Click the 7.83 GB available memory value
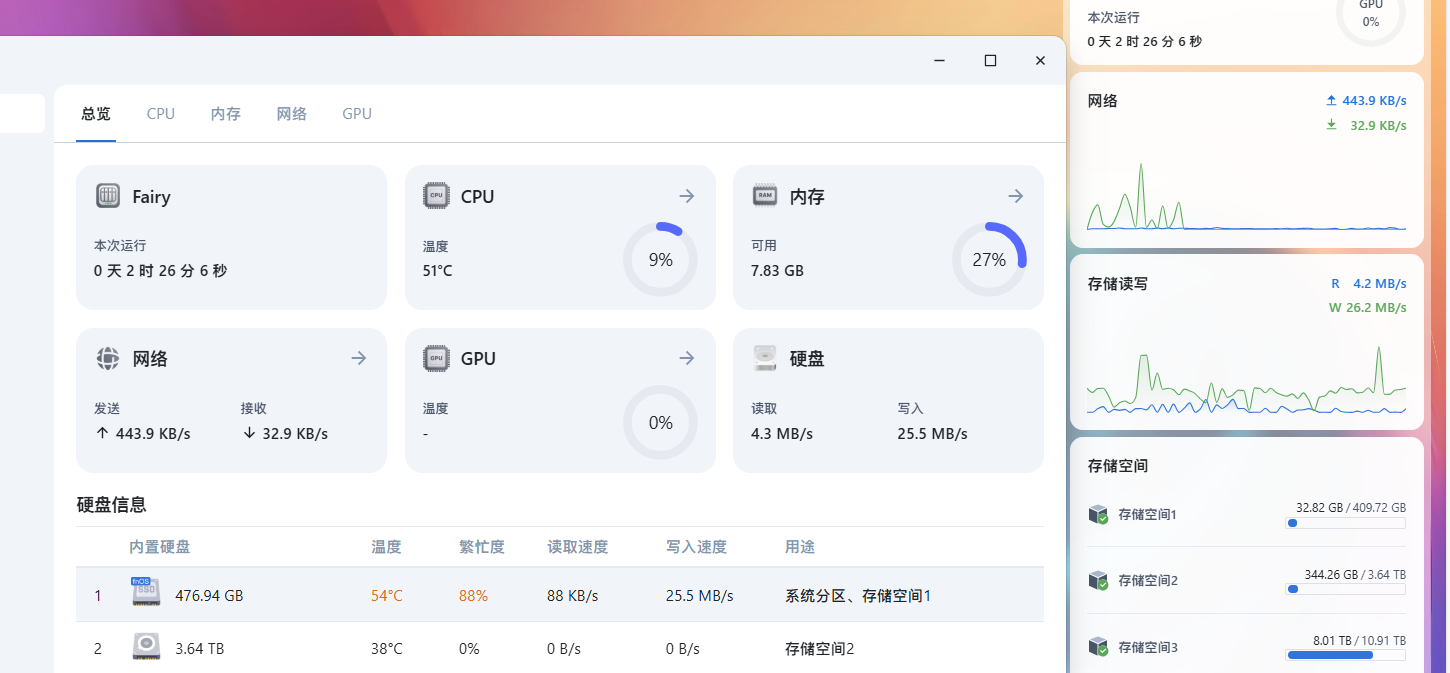 coord(777,271)
